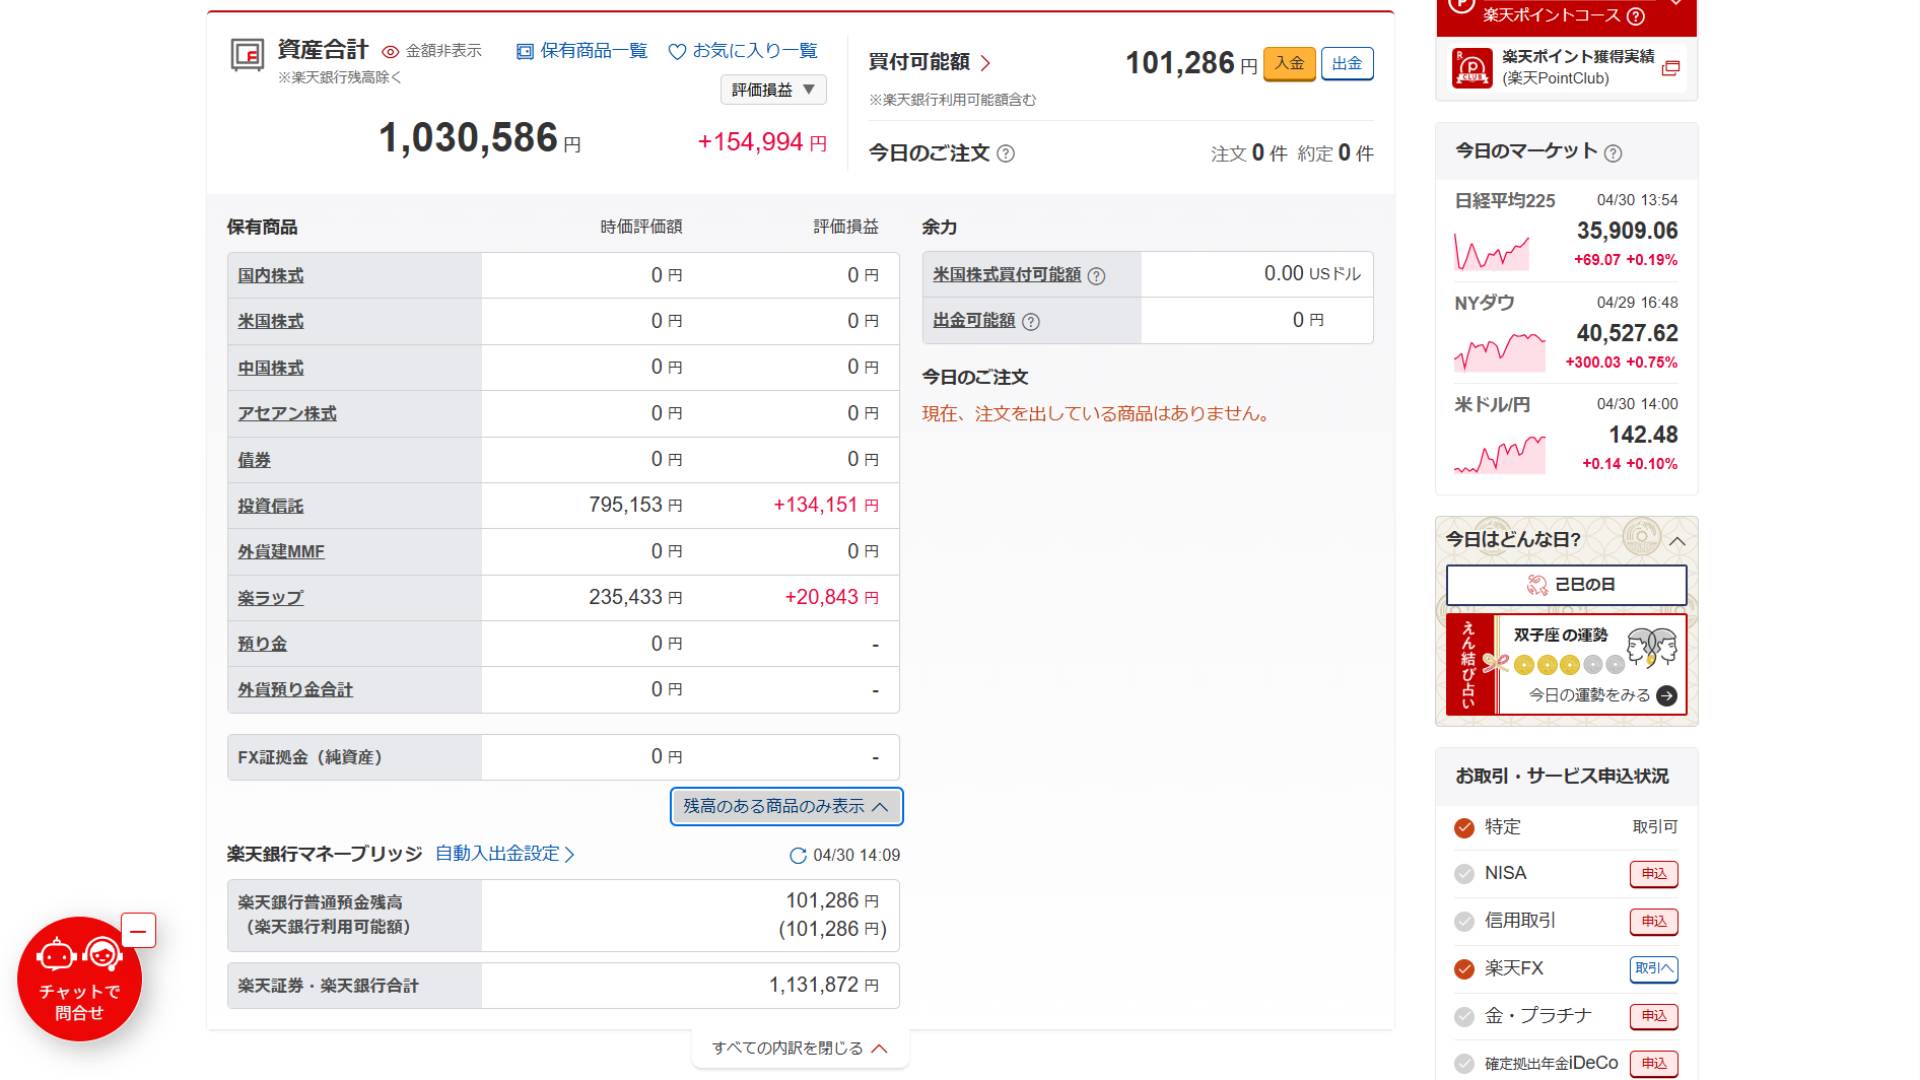This screenshot has height=1080, width=1920.
Task: Show help for 米国株式買付可能額
Action: pyautogui.click(x=1096, y=276)
